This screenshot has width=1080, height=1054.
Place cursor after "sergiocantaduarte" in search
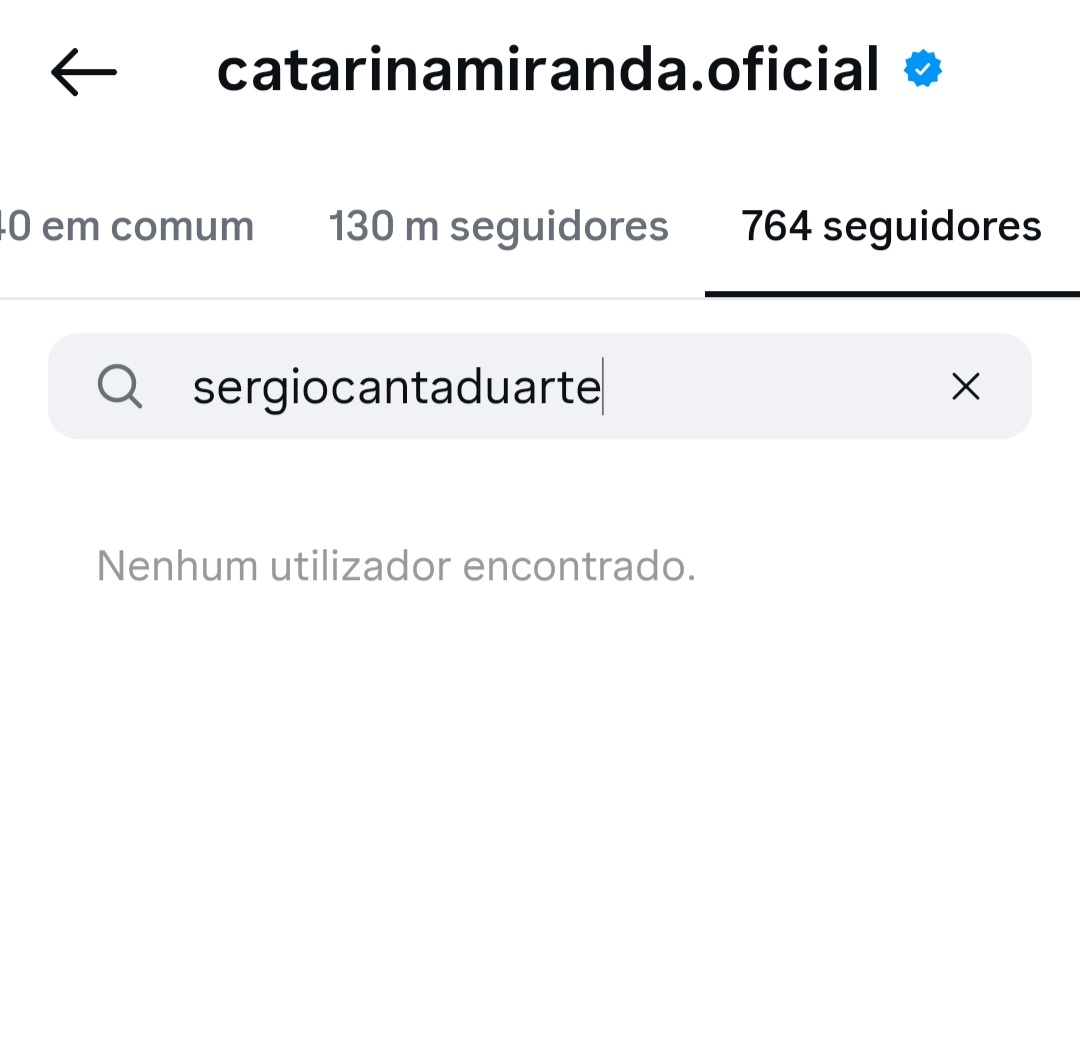tap(604, 387)
